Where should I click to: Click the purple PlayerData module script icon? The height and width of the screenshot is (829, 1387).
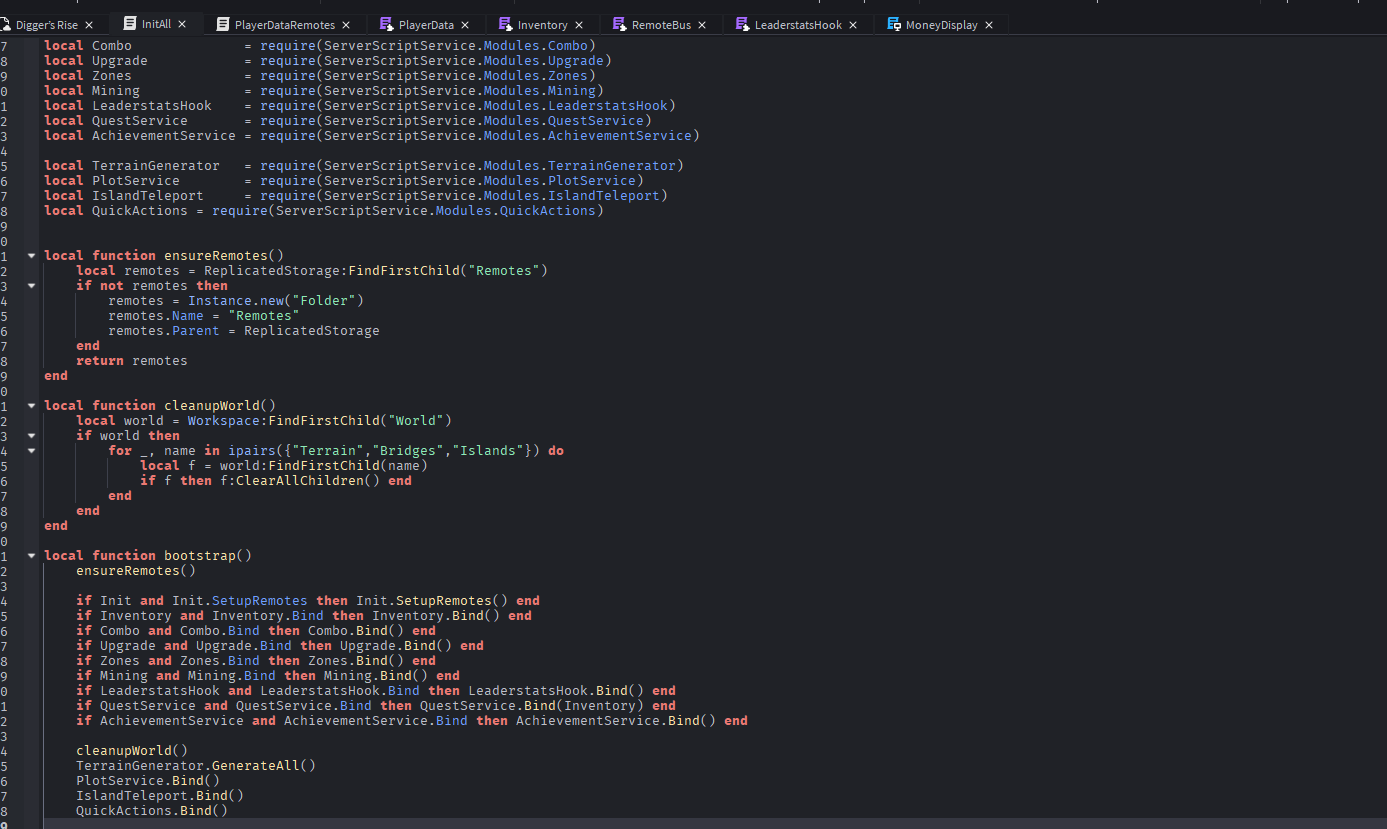pyautogui.click(x=386, y=25)
